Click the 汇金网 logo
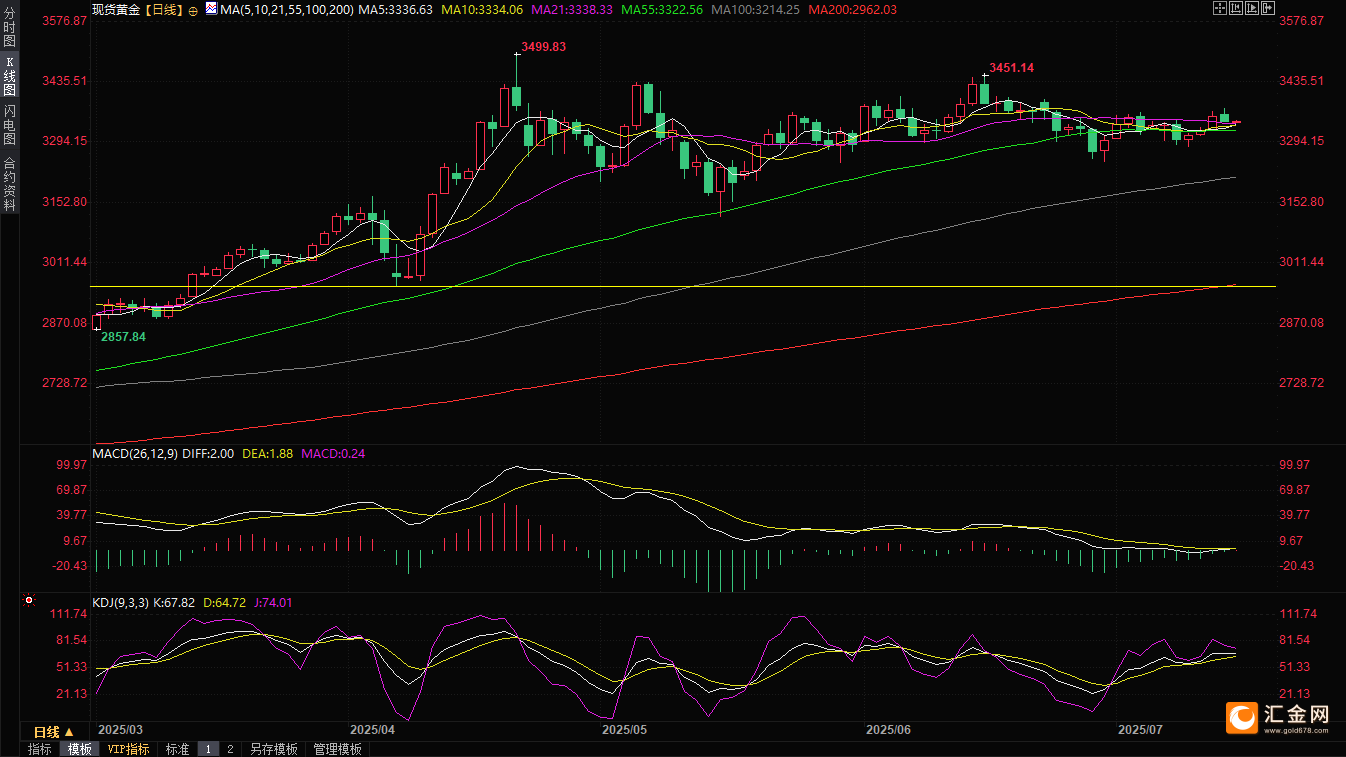 (1280, 717)
